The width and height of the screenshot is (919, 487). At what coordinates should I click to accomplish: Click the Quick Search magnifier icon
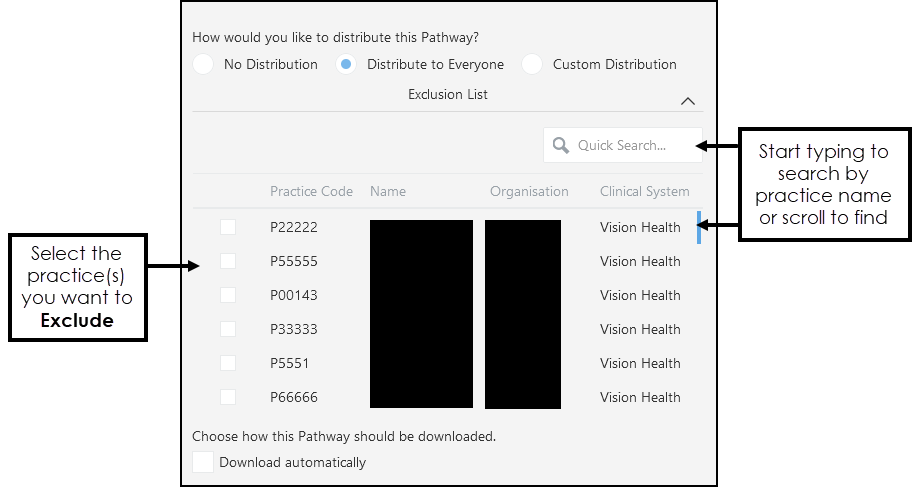point(561,146)
